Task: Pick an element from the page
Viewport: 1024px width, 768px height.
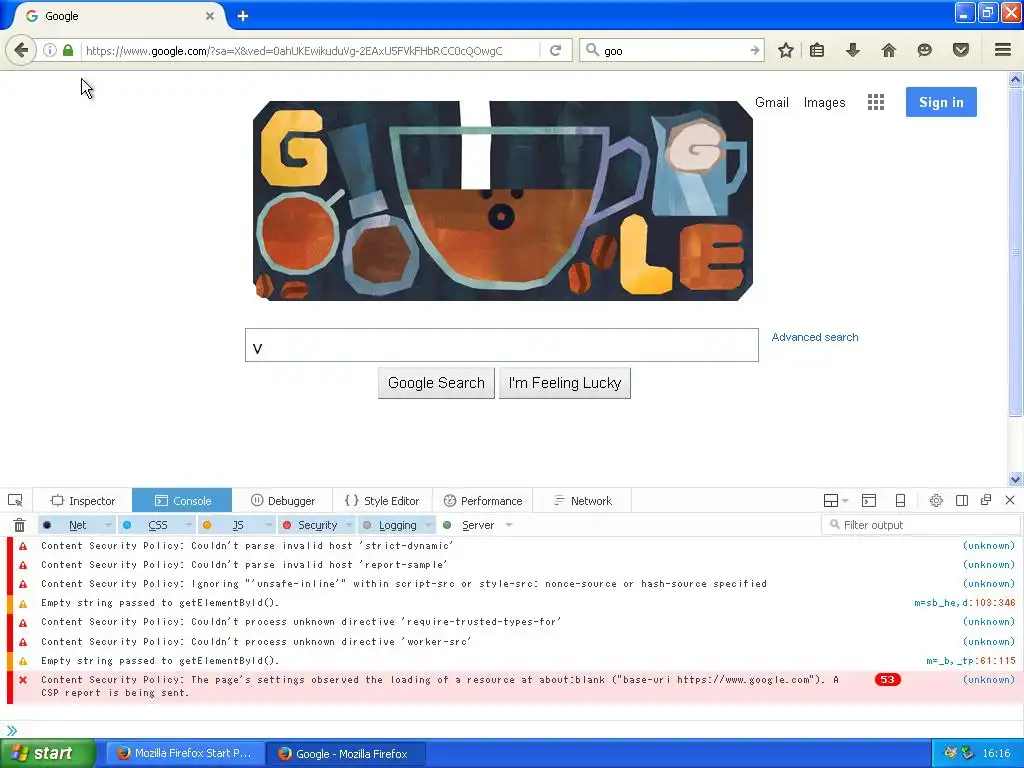Action: (15, 501)
